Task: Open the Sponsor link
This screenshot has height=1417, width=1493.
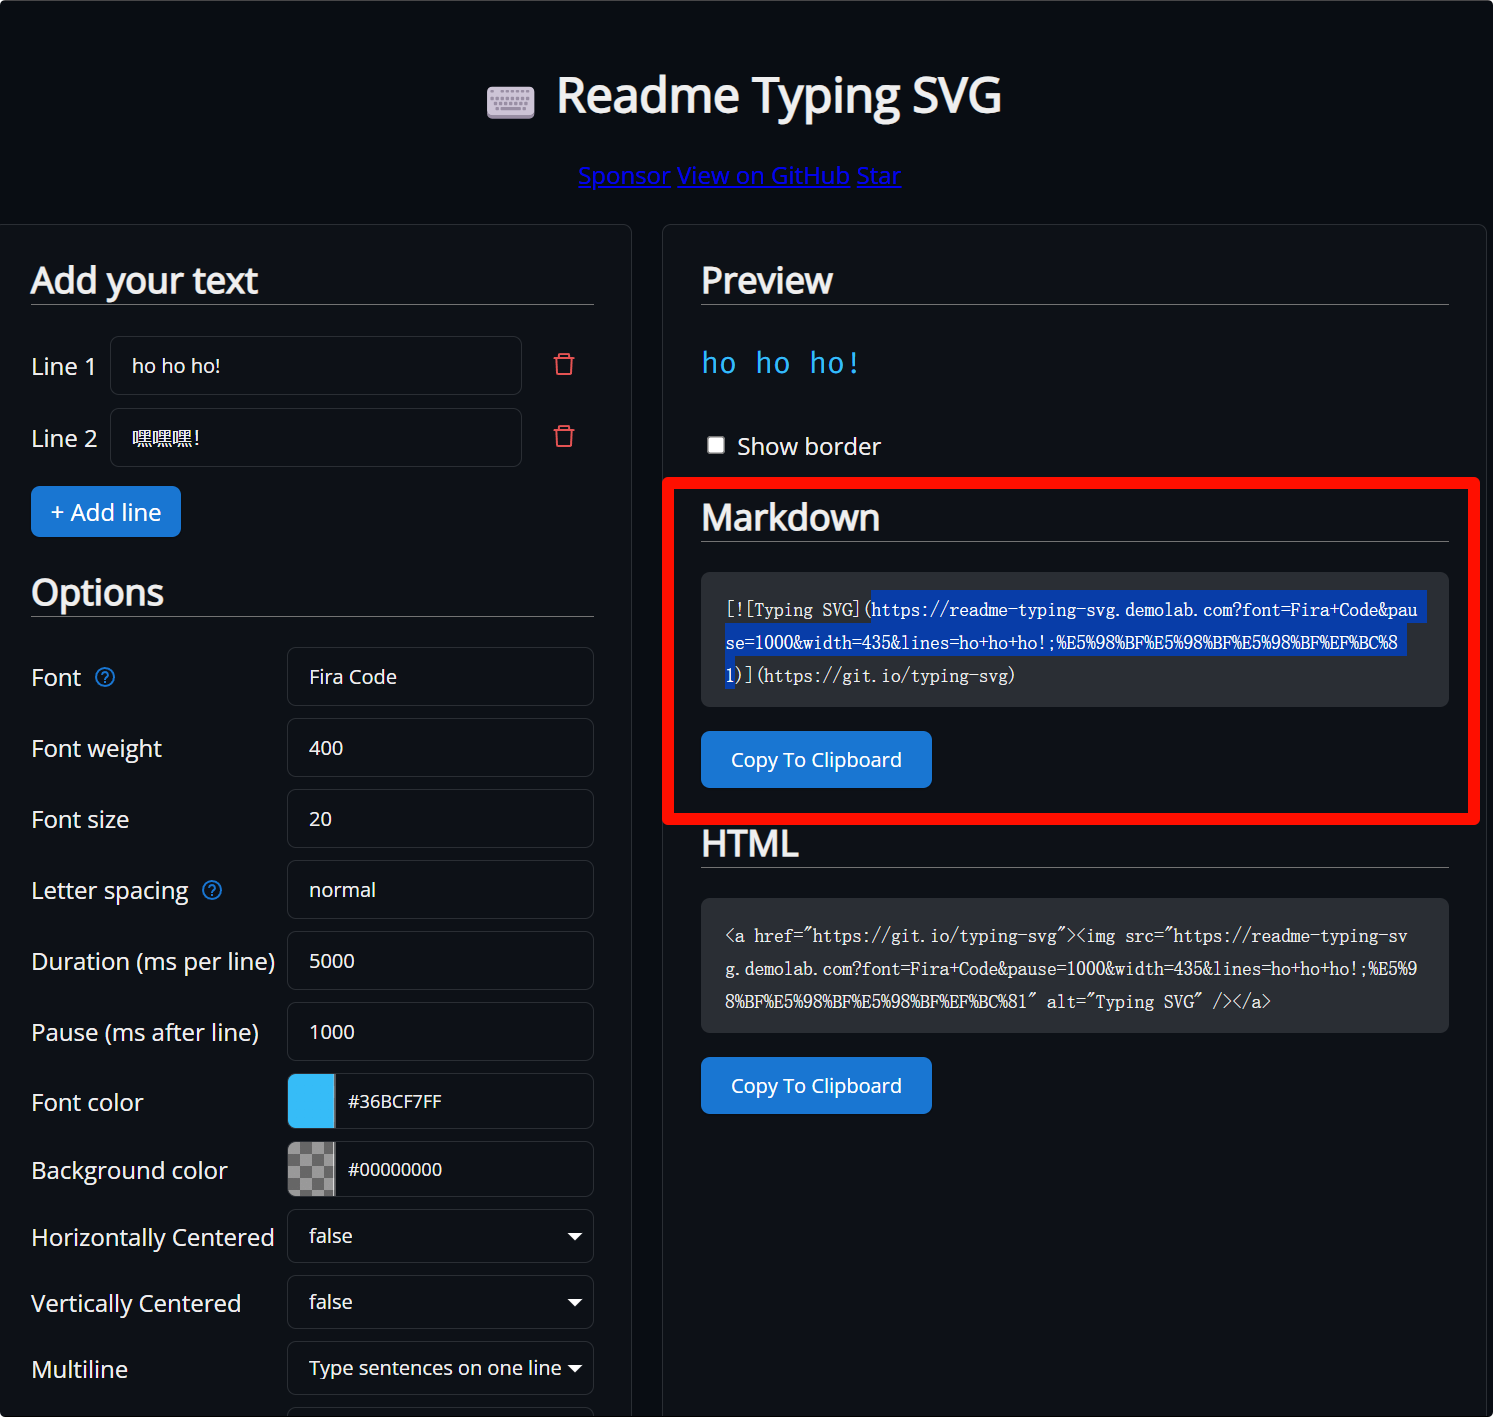Action: click(624, 176)
